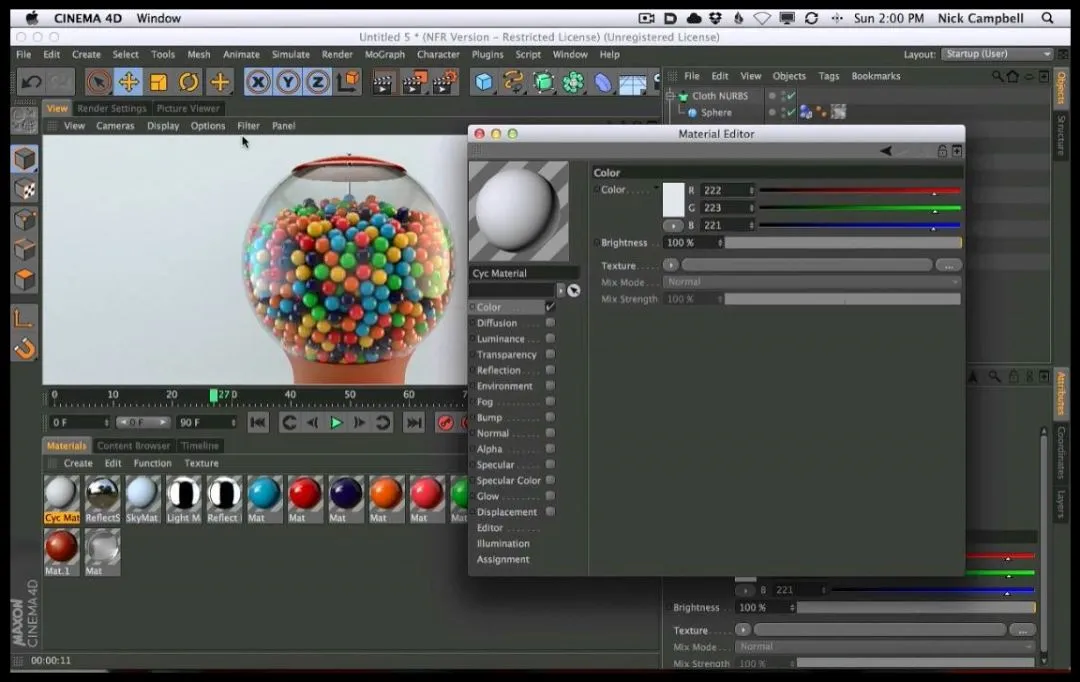Expand the color mode arrow under swatch

(672, 225)
